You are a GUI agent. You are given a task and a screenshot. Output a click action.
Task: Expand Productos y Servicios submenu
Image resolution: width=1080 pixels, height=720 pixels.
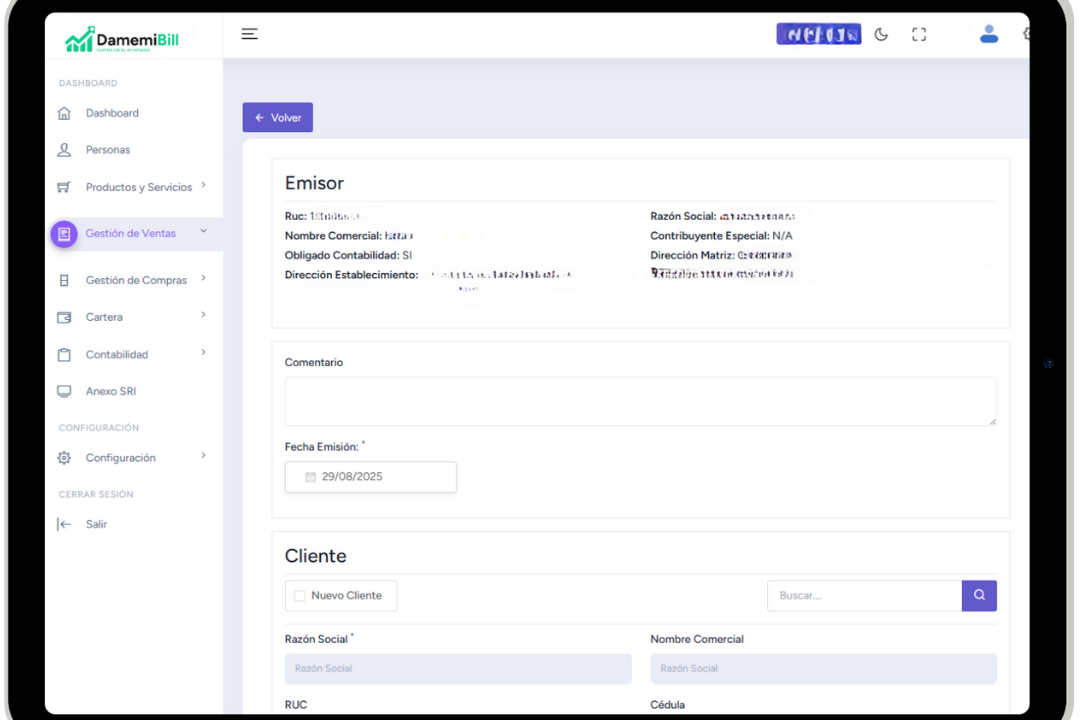(203, 185)
